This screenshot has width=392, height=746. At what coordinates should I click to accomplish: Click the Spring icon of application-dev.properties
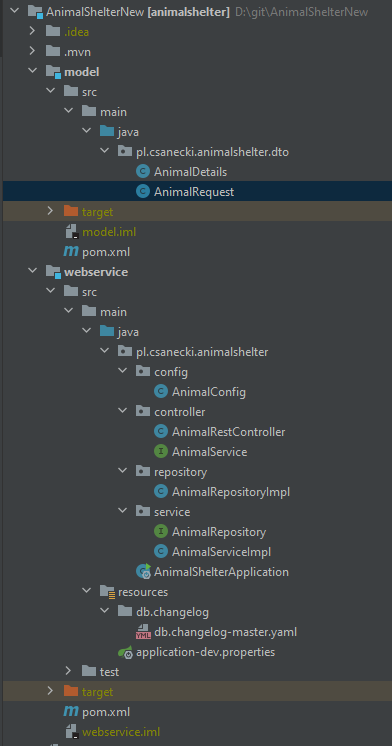click(x=126, y=652)
